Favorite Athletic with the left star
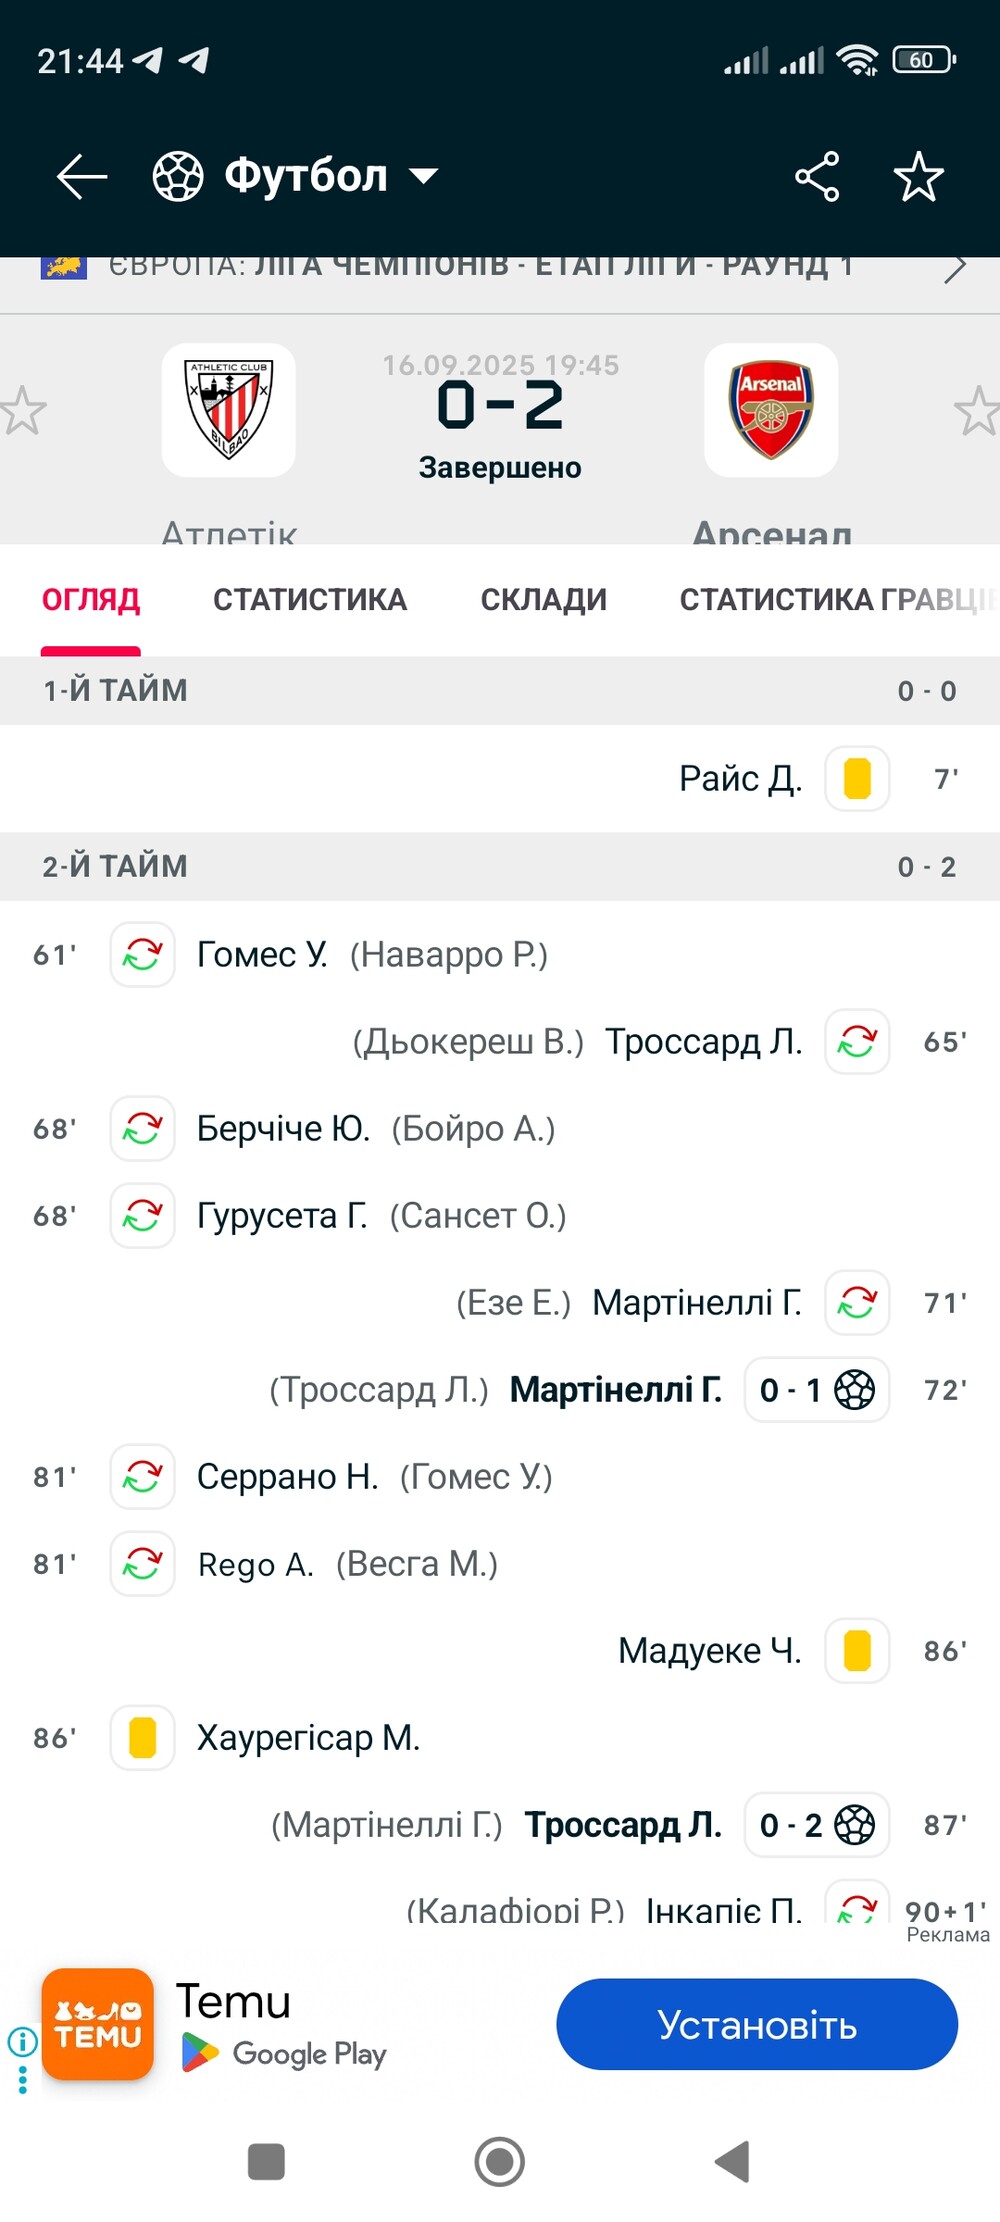Viewport: 1000px width, 2222px height. 22,411
